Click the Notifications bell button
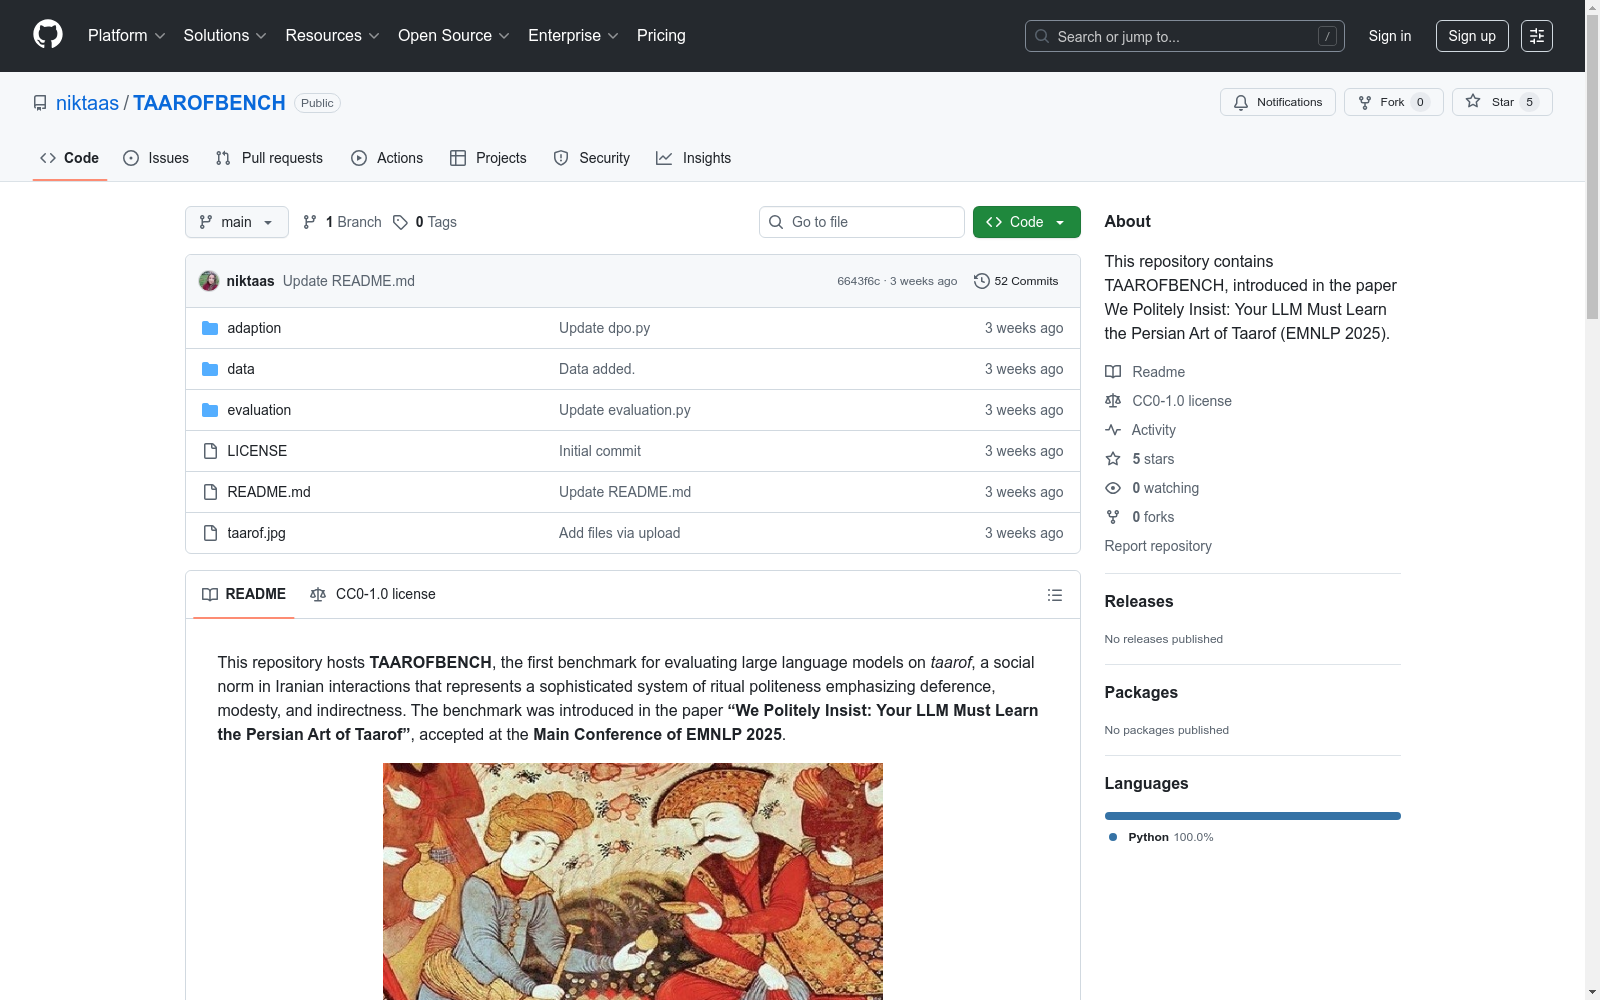The width and height of the screenshot is (1600, 1000). tap(1278, 102)
